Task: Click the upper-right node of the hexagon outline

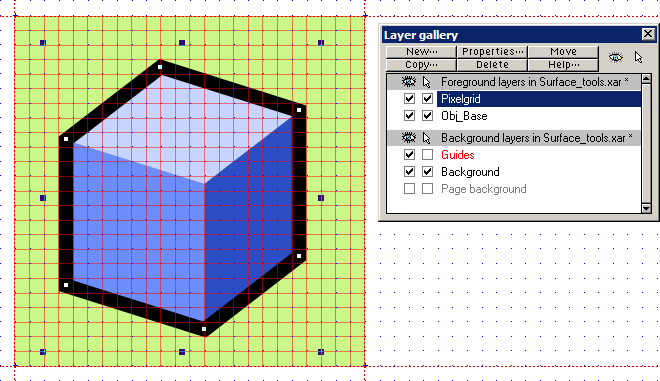Action: pyautogui.click(x=299, y=110)
